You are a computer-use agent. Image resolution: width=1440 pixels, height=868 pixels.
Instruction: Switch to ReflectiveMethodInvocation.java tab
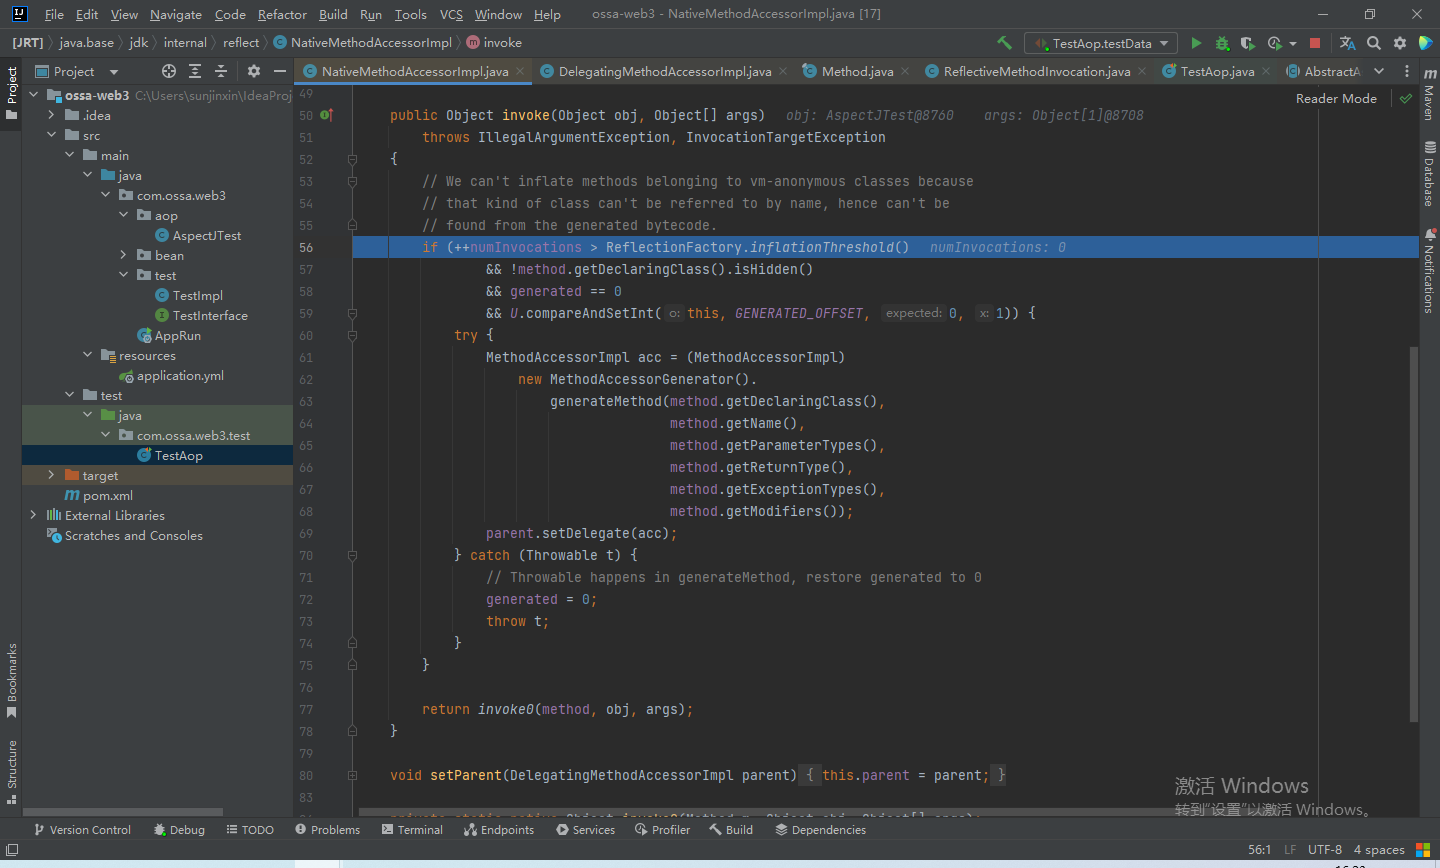click(1036, 71)
